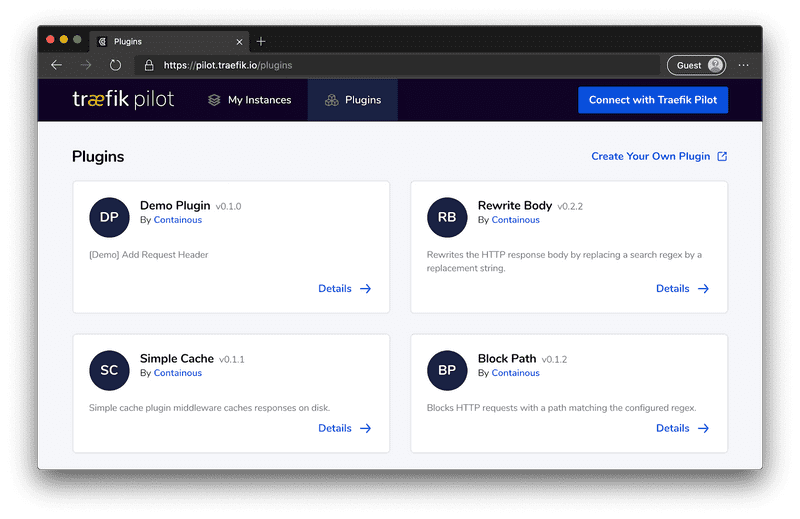
Task: Click the v0.1.0 version label
Action: click(x=228, y=206)
